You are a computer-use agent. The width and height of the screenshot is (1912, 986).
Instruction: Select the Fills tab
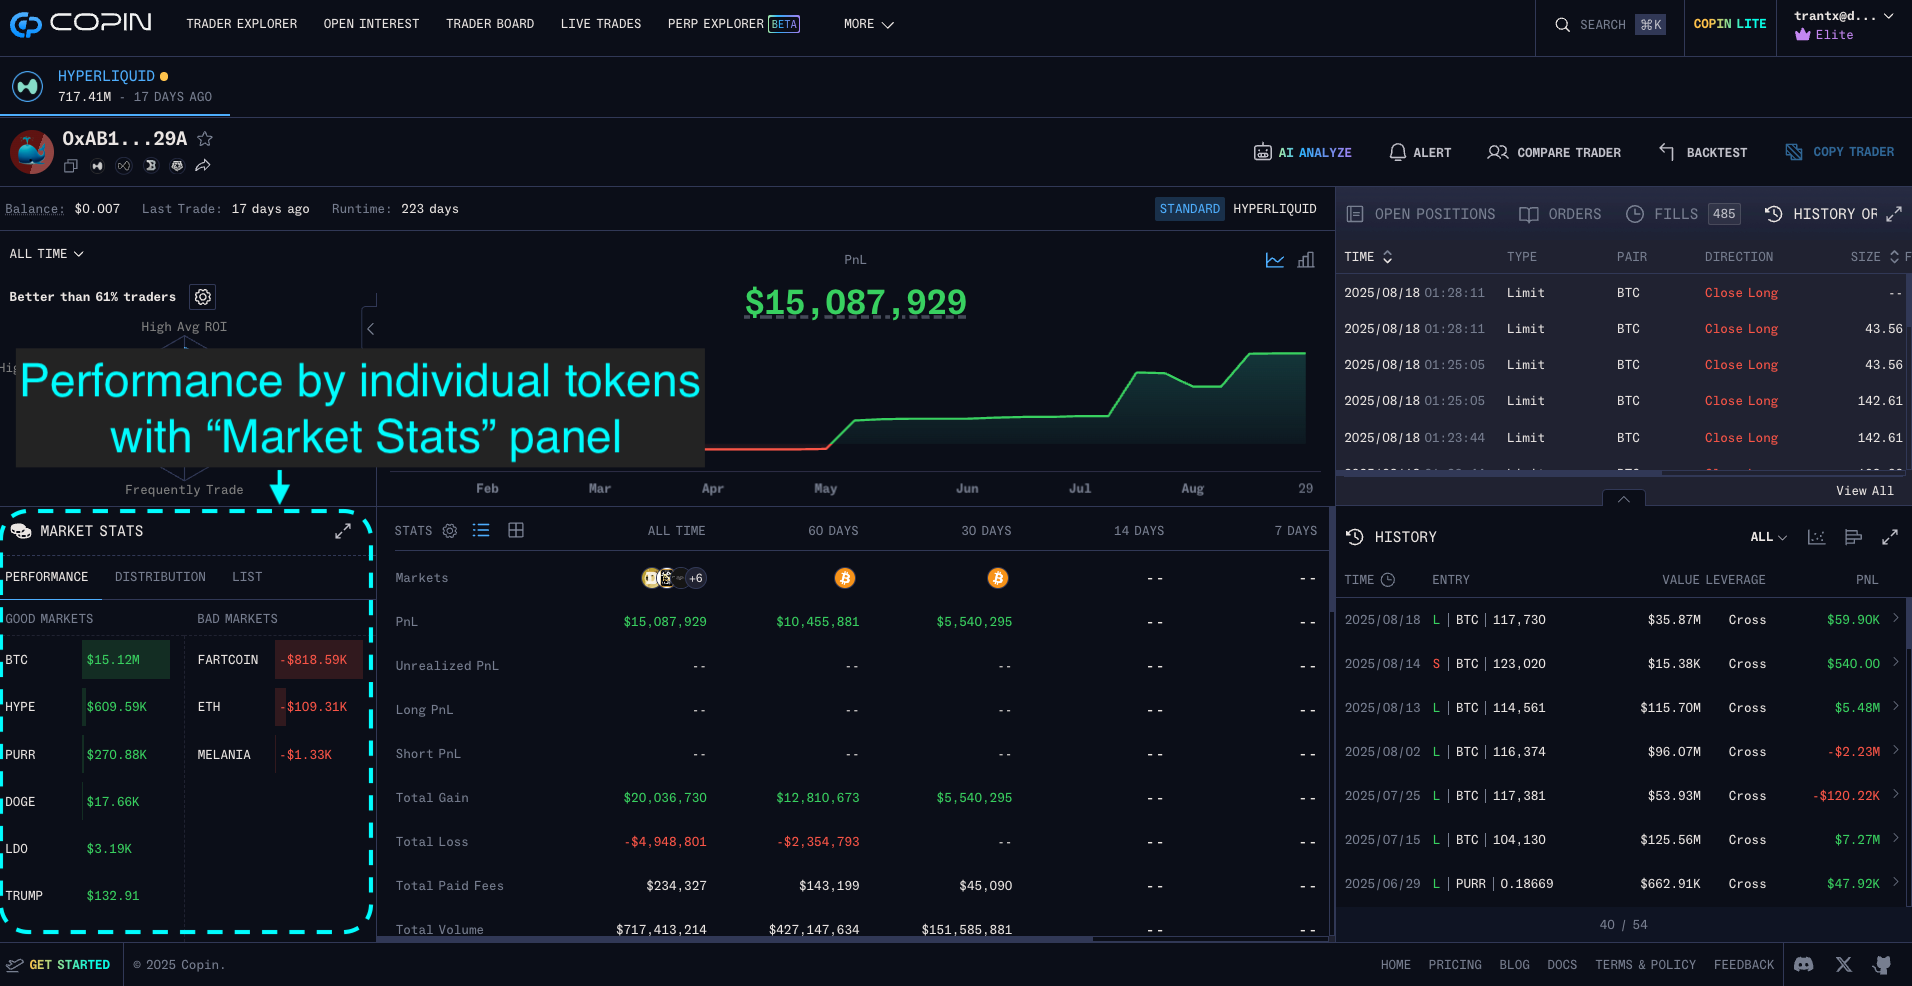1683,214
